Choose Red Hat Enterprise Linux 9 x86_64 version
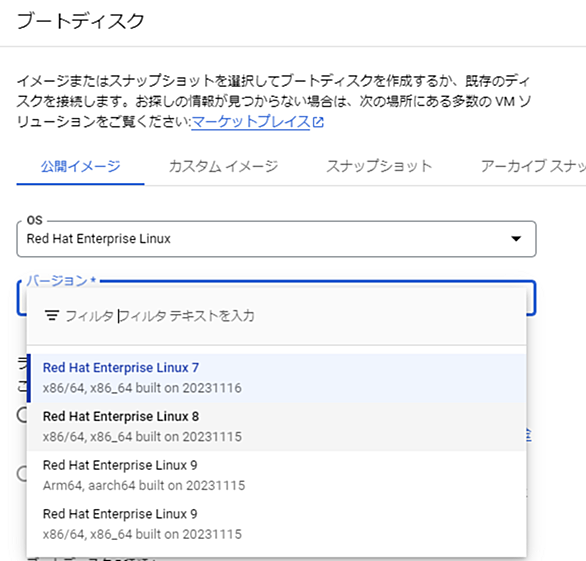The height and width of the screenshot is (561, 586). coord(277,524)
